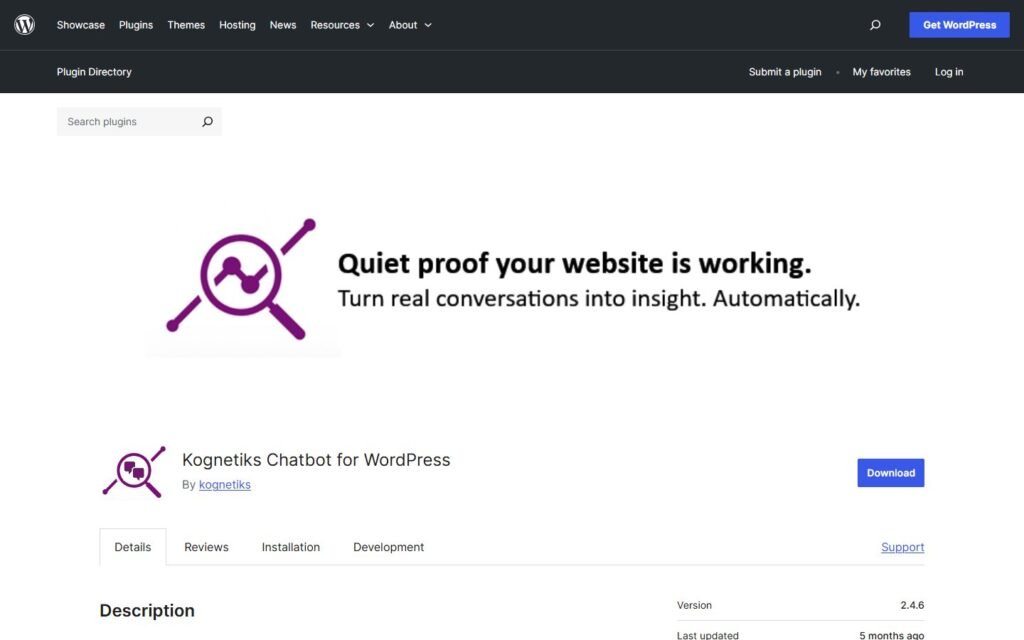
Task: Open Submit a plugin link
Action: click(785, 72)
